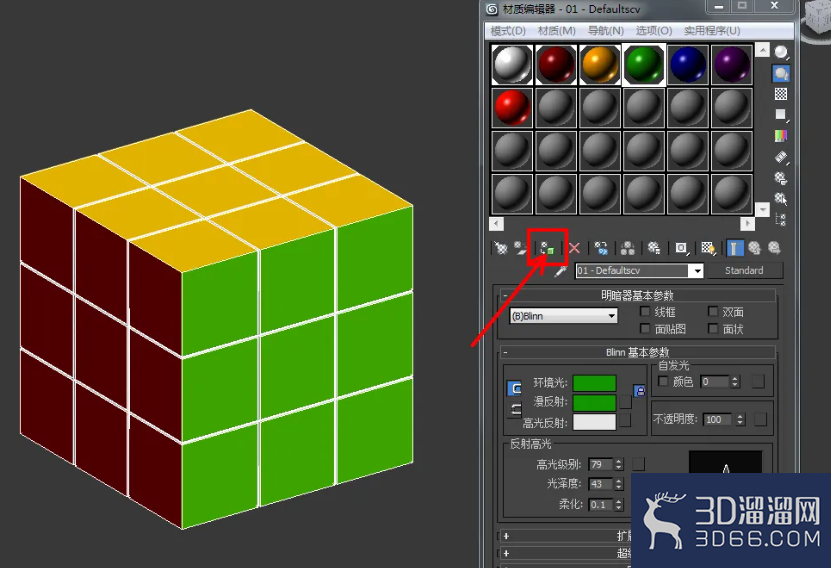Viewport: 831px width, 568px height.
Task: Open the Material ID Channel flyout
Action: click(682, 248)
